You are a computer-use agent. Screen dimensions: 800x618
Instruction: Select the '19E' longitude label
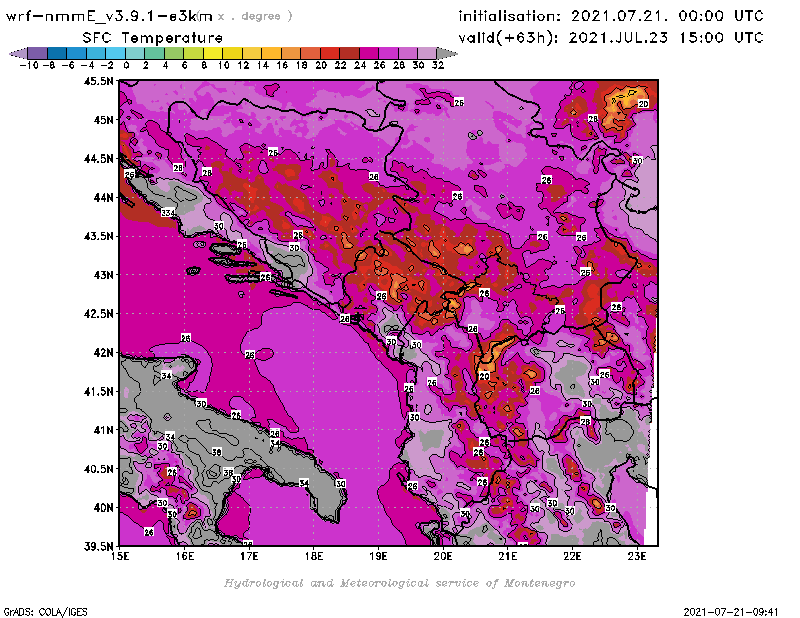click(x=378, y=556)
